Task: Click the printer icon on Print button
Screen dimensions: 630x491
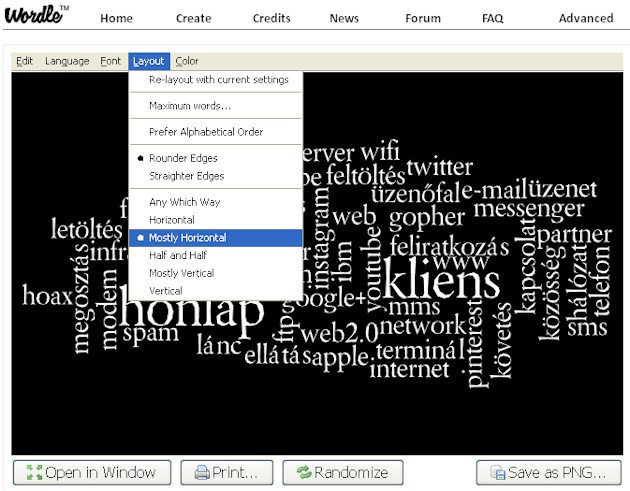Action: [202, 473]
